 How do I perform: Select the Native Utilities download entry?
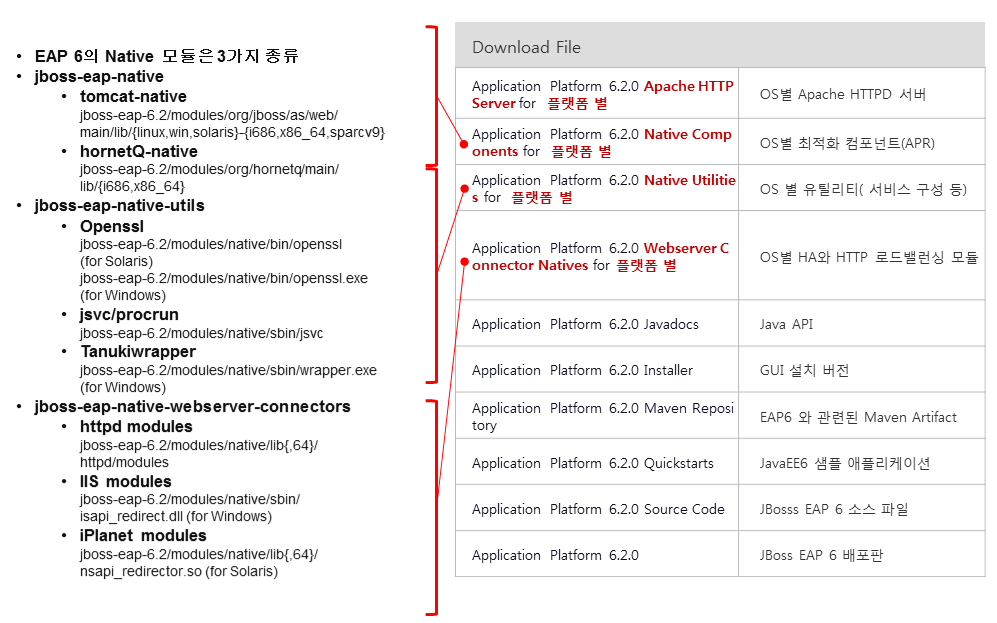[x=602, y=188]
